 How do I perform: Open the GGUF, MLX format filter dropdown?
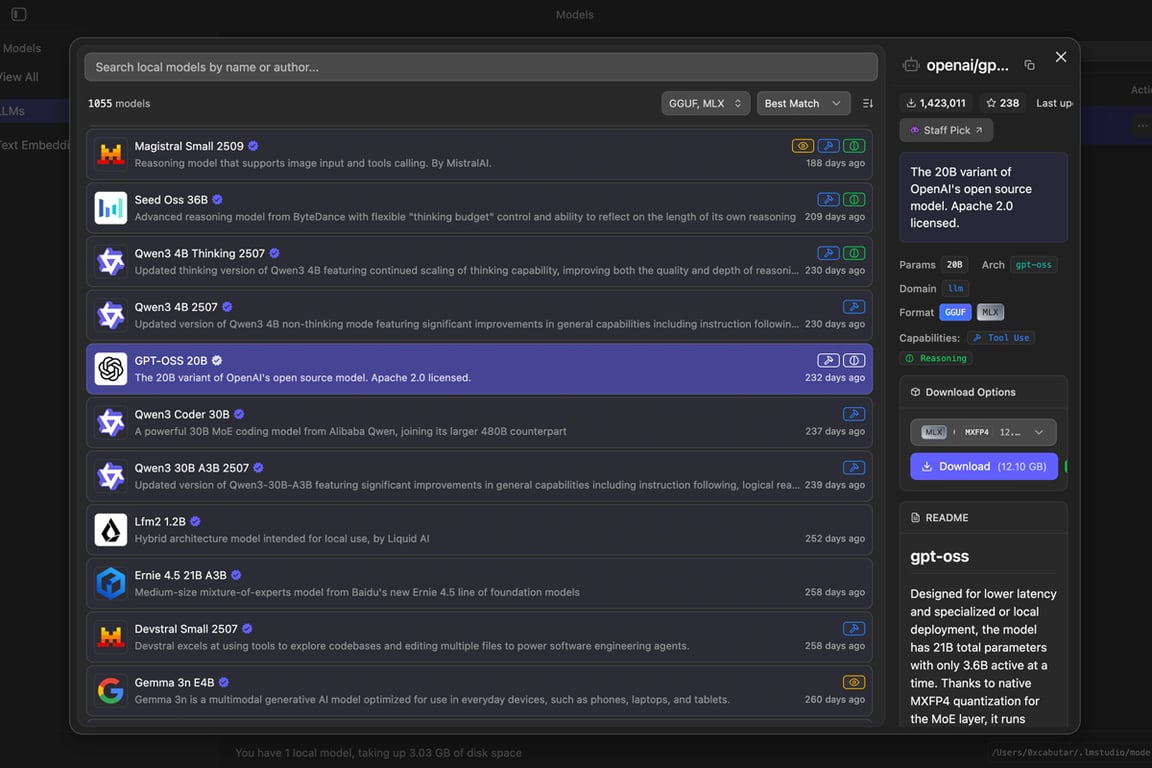coord(705,104)
